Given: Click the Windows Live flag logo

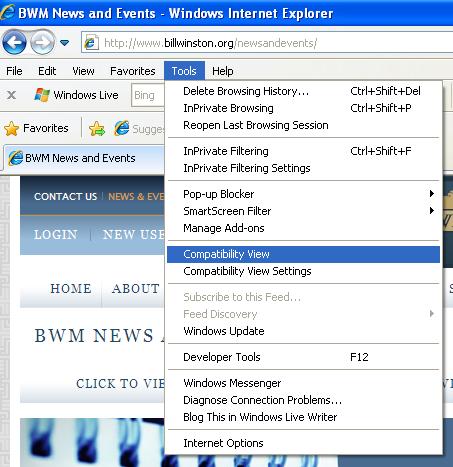Looking at the screenshot, I should (42, 95).
